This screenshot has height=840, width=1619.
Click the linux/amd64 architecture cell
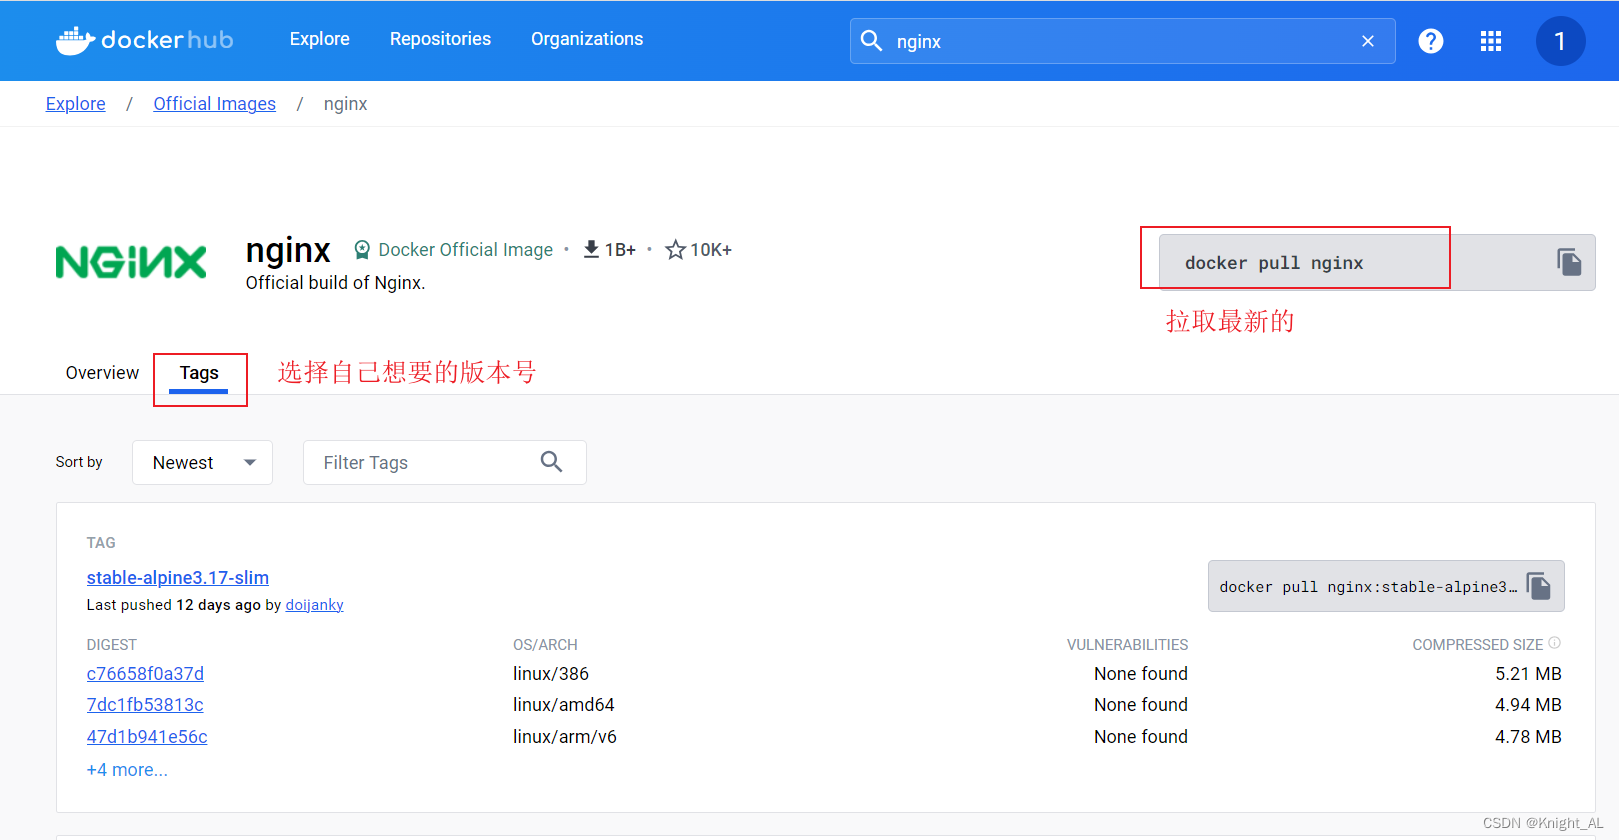(564, 705)
